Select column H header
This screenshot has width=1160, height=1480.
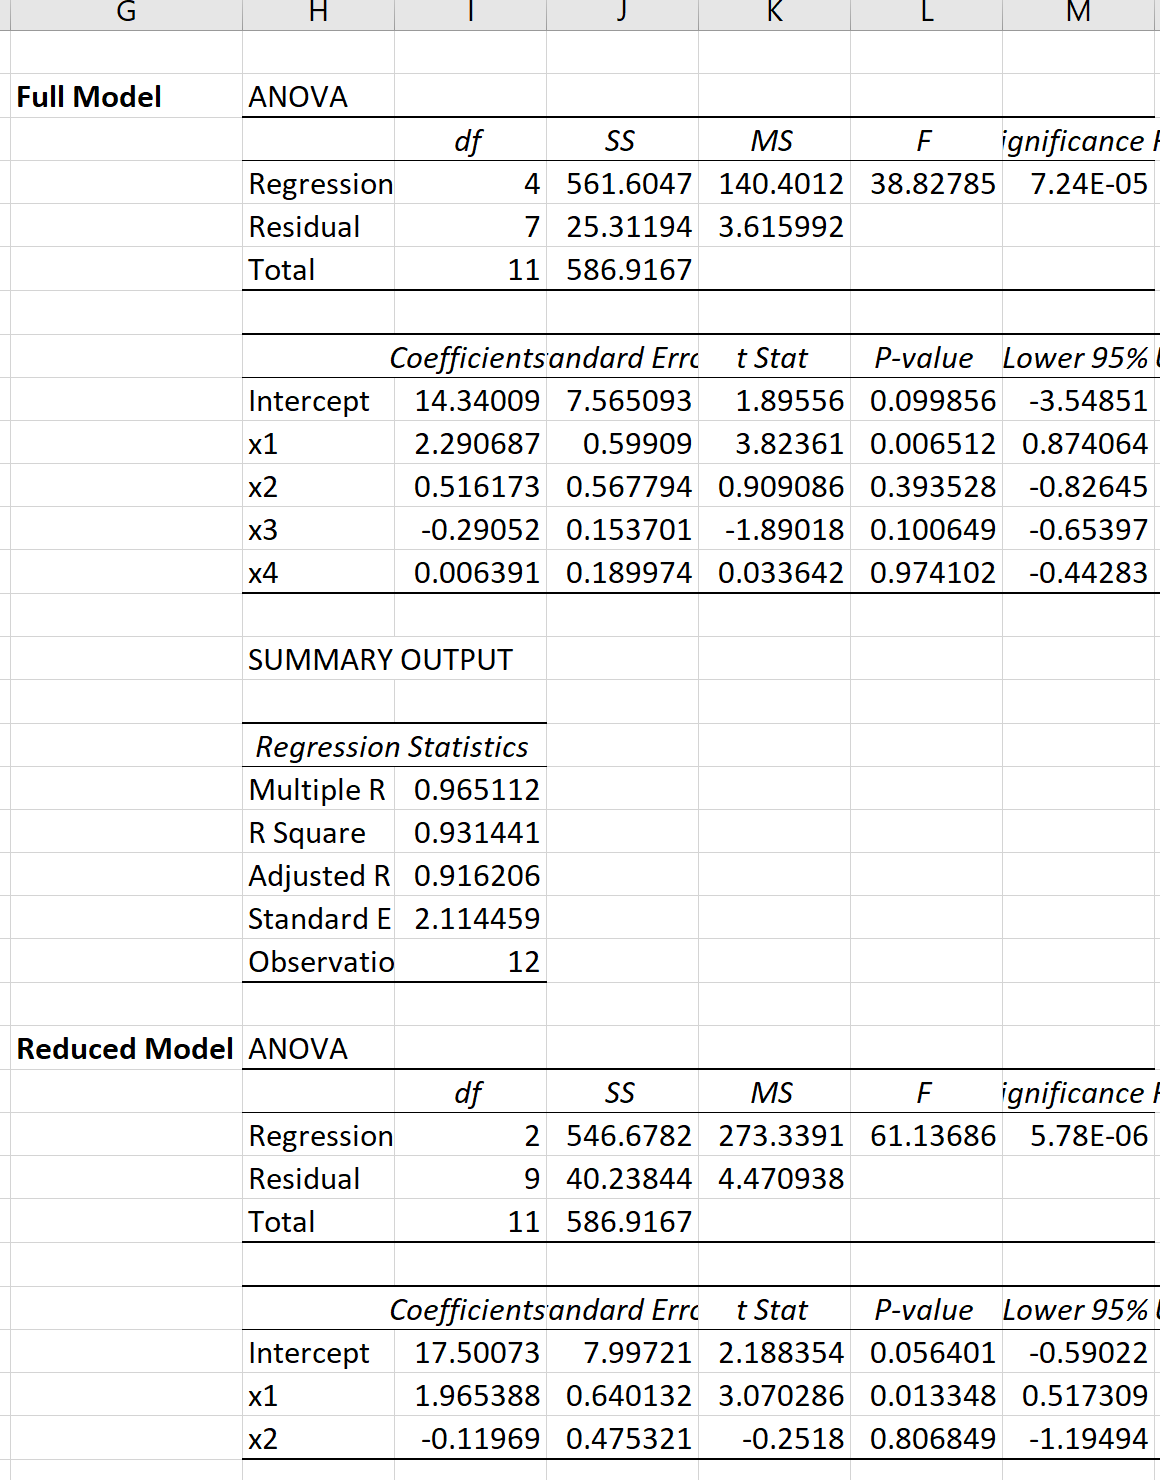318,14
